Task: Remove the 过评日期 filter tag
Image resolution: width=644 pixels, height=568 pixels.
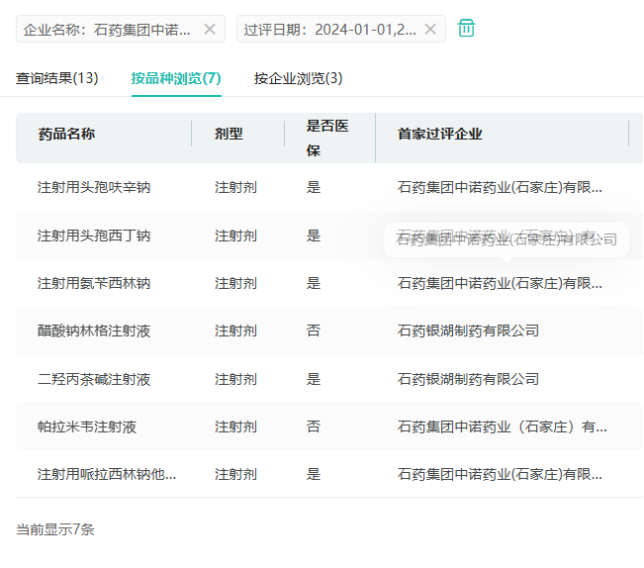Action: point(430,29)
